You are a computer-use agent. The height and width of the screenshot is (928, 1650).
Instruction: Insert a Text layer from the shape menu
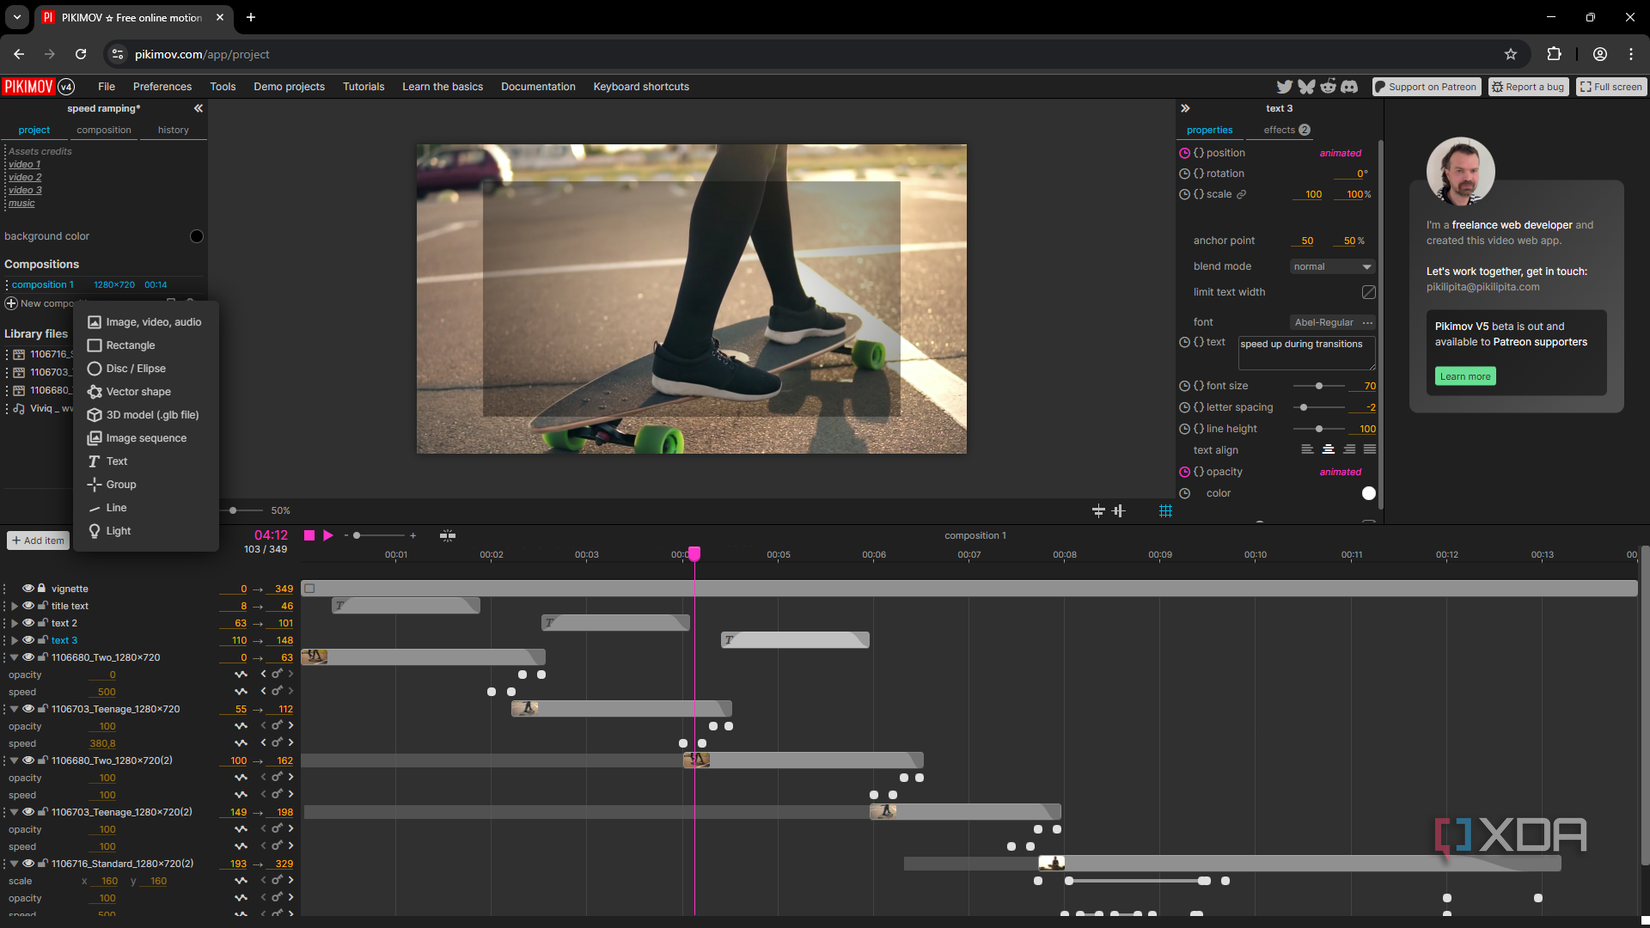pos(117,461)
